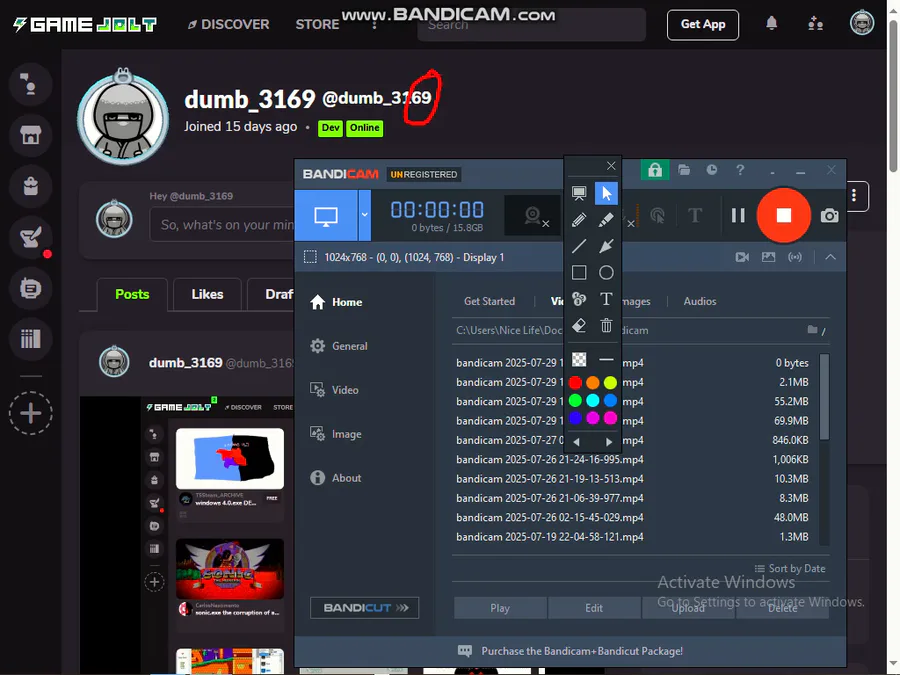Show next palette colors with right arrow
This screenshot has height=675, width=900.
[x=609, y=441]
